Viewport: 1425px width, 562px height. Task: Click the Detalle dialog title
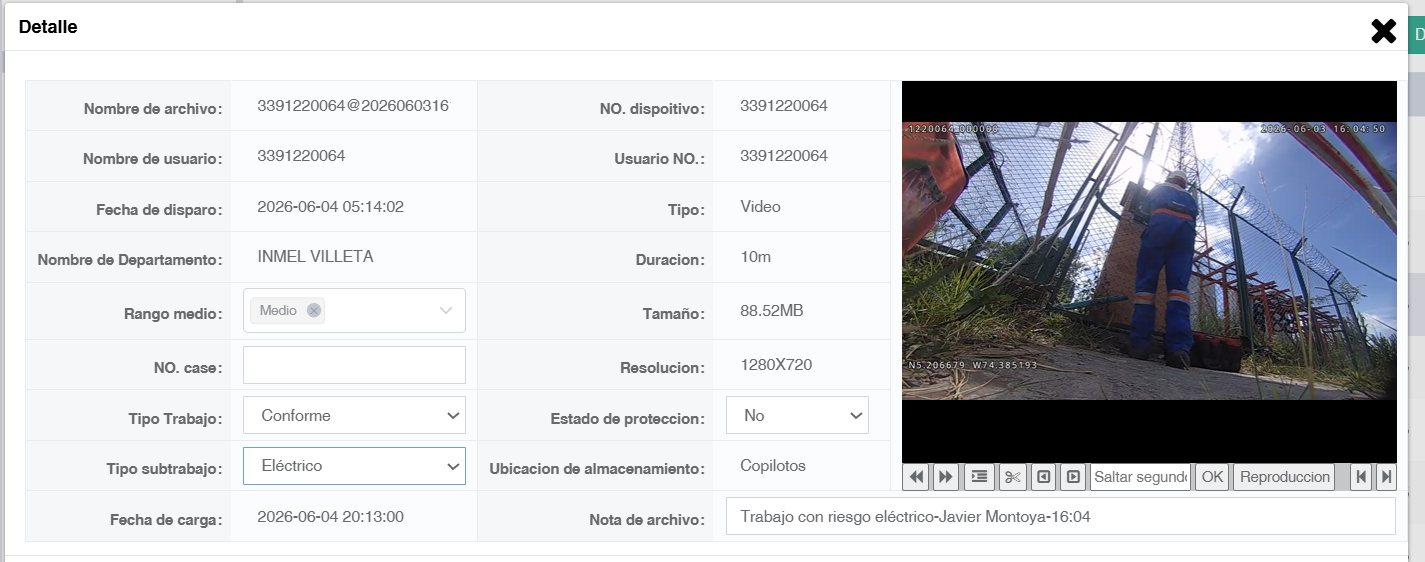coord(48,28)
